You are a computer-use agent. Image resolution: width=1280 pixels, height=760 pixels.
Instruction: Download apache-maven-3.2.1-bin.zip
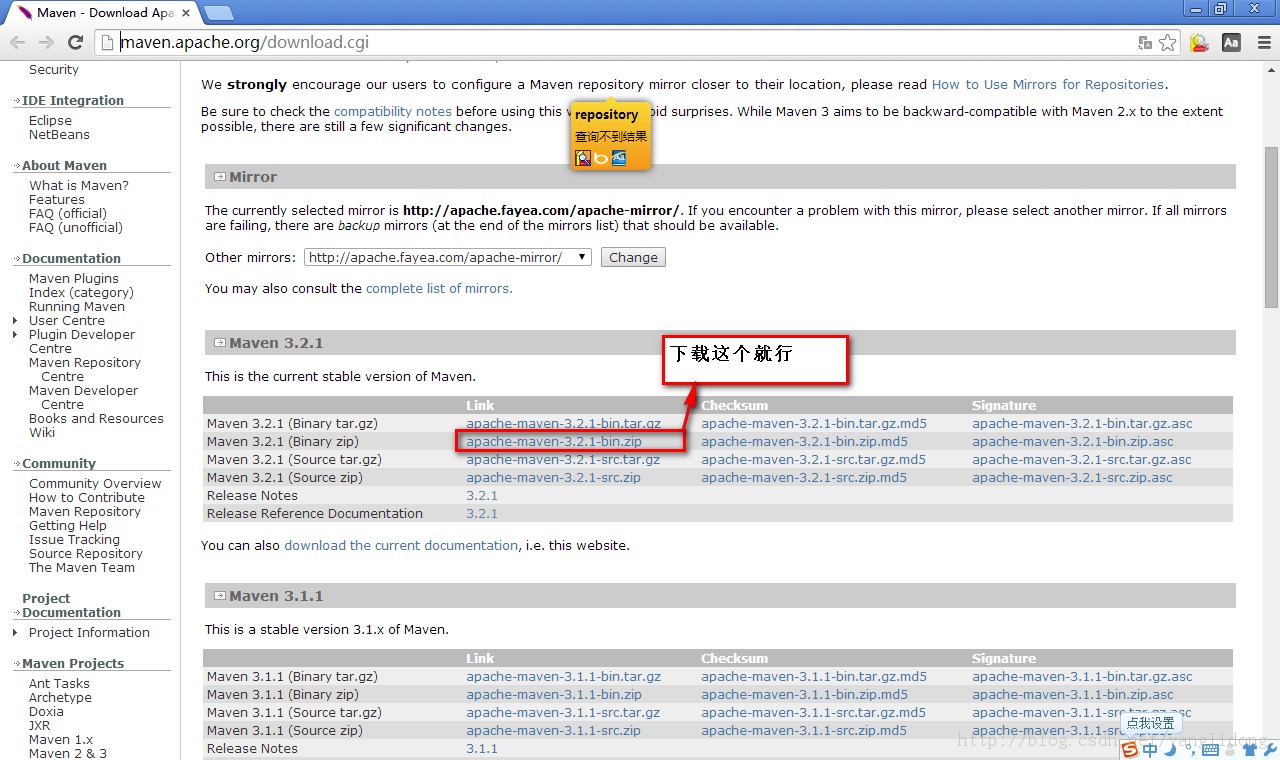coord(554,442)
